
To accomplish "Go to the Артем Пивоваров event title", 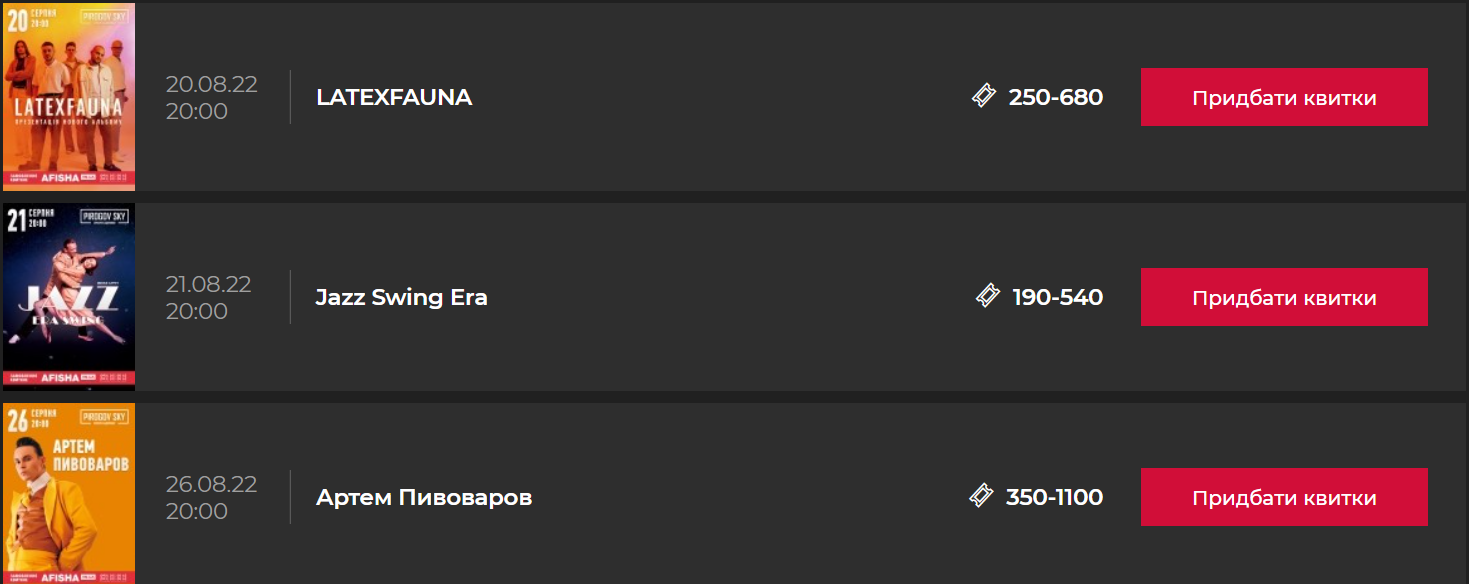I will coord(424,497).
